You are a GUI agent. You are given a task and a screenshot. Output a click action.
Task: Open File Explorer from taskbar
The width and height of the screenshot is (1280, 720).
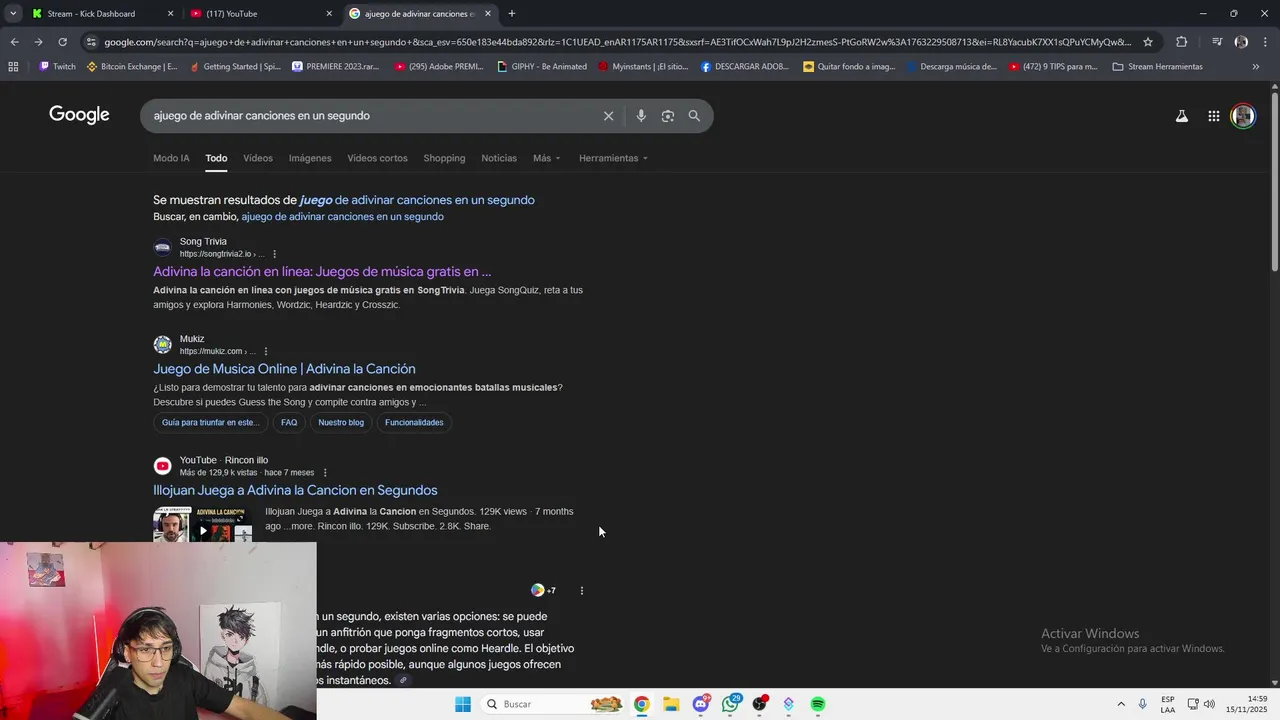coord(671,704)
